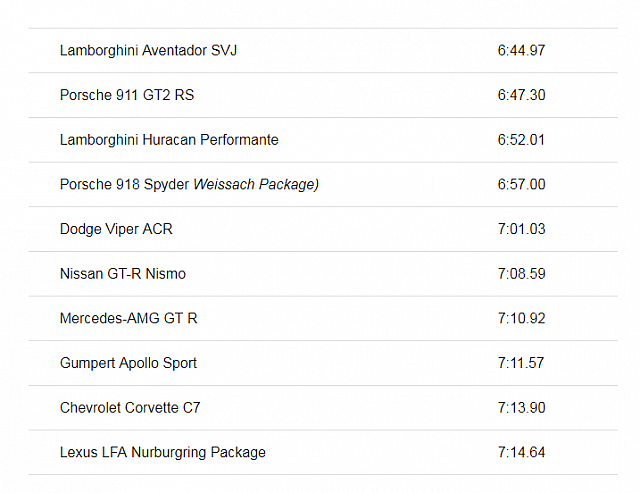Select the 7:11.57 lap time

pos(521,363)
